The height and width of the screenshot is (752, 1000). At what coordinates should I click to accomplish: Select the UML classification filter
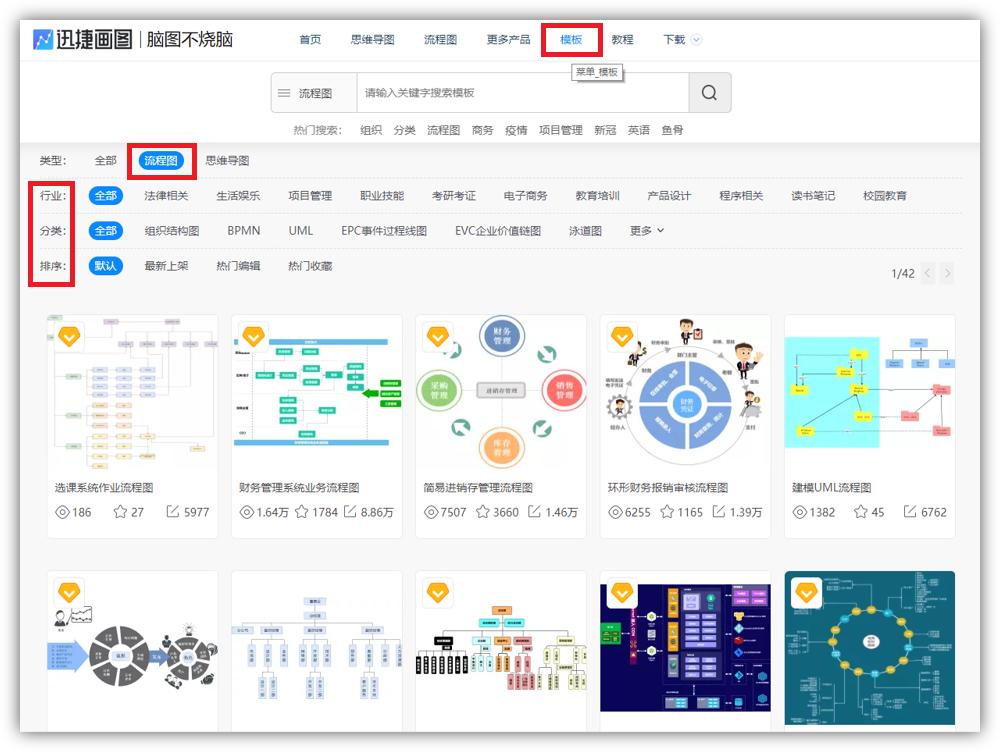pyautogui.click(x=301, y=231)
